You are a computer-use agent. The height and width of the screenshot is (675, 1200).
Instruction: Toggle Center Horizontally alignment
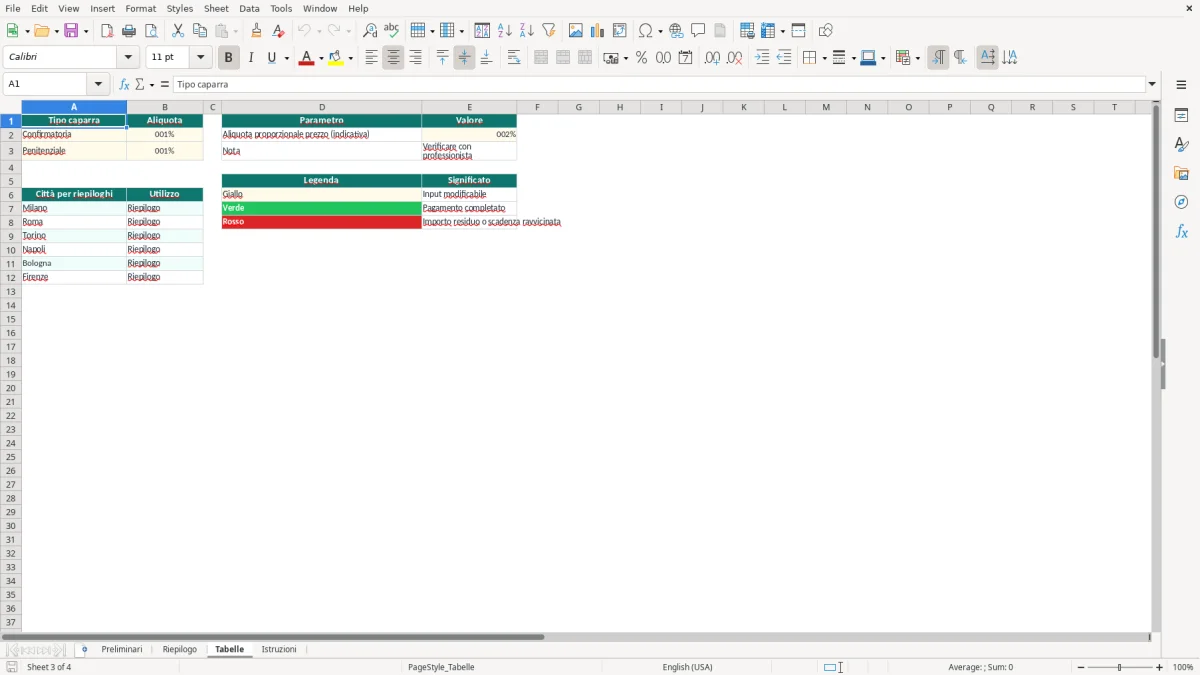point(393,58)
